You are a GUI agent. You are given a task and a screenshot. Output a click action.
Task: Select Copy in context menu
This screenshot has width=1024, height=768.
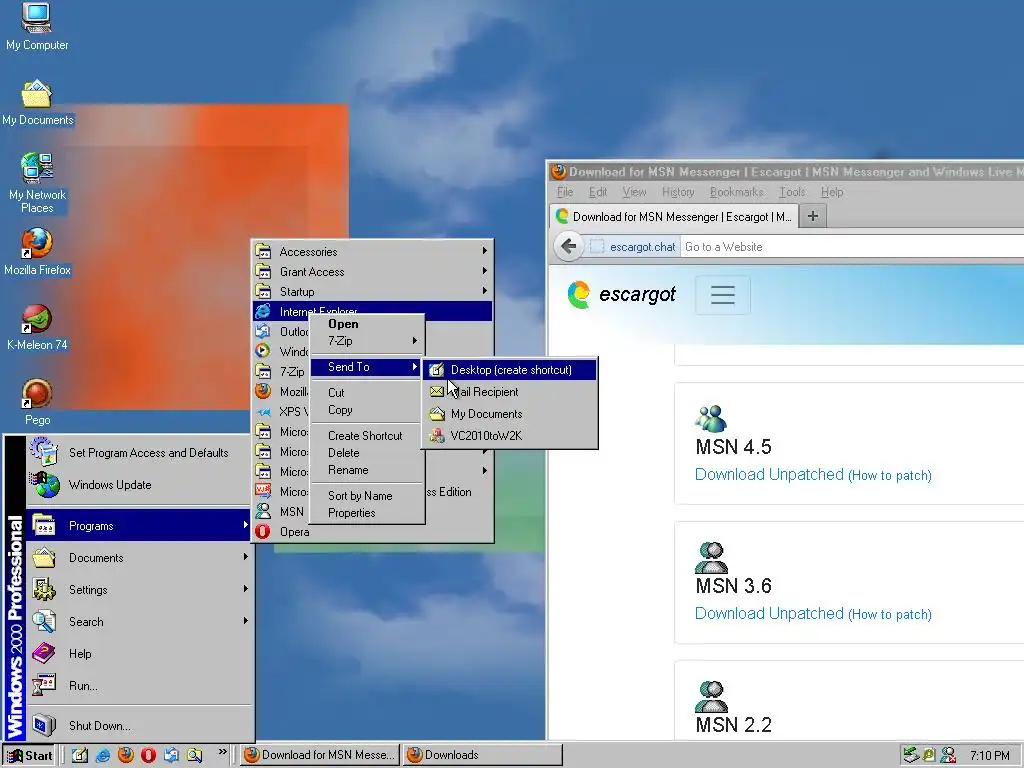366,410
